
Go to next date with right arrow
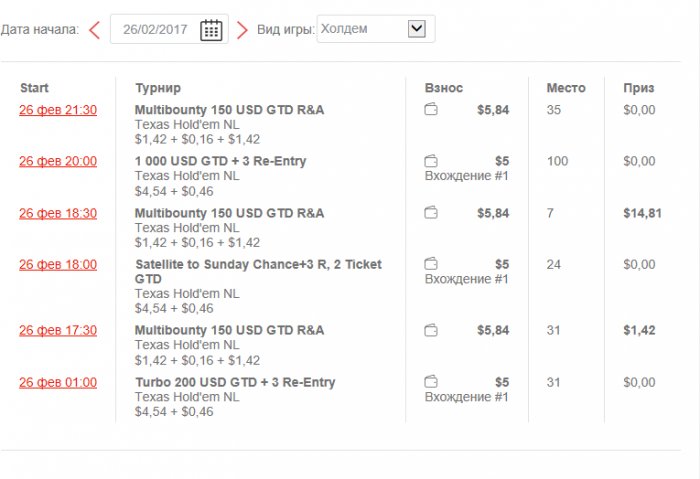(x=242, y=30)
